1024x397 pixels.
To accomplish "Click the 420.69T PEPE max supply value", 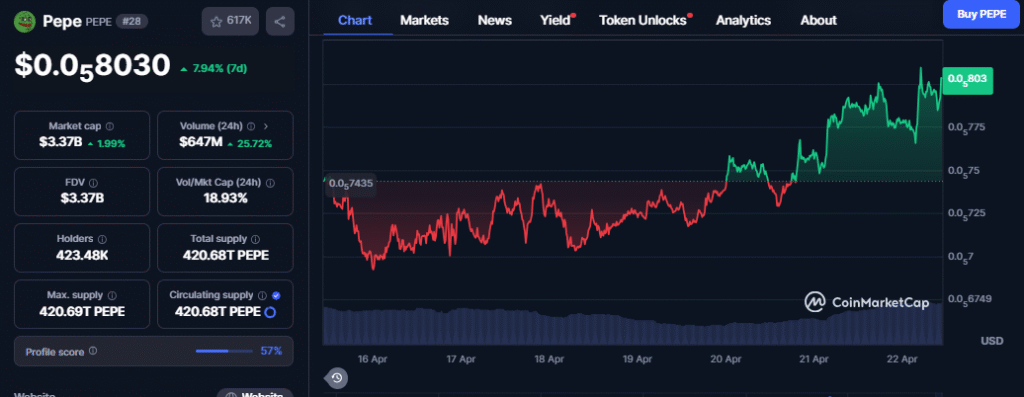I will tap(82, 311).
